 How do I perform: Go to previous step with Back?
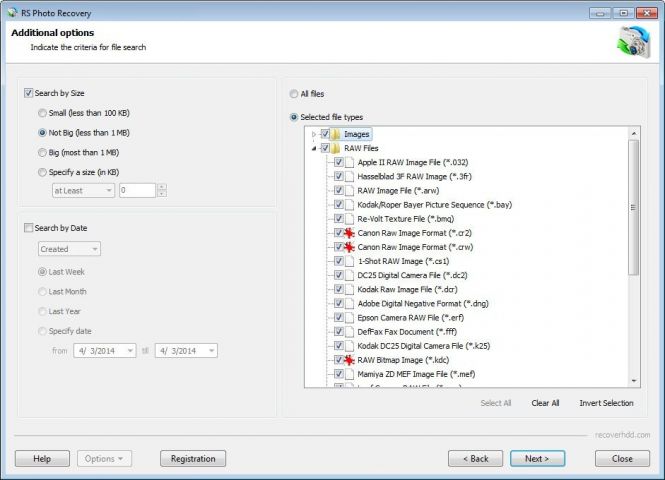point(475,458)
